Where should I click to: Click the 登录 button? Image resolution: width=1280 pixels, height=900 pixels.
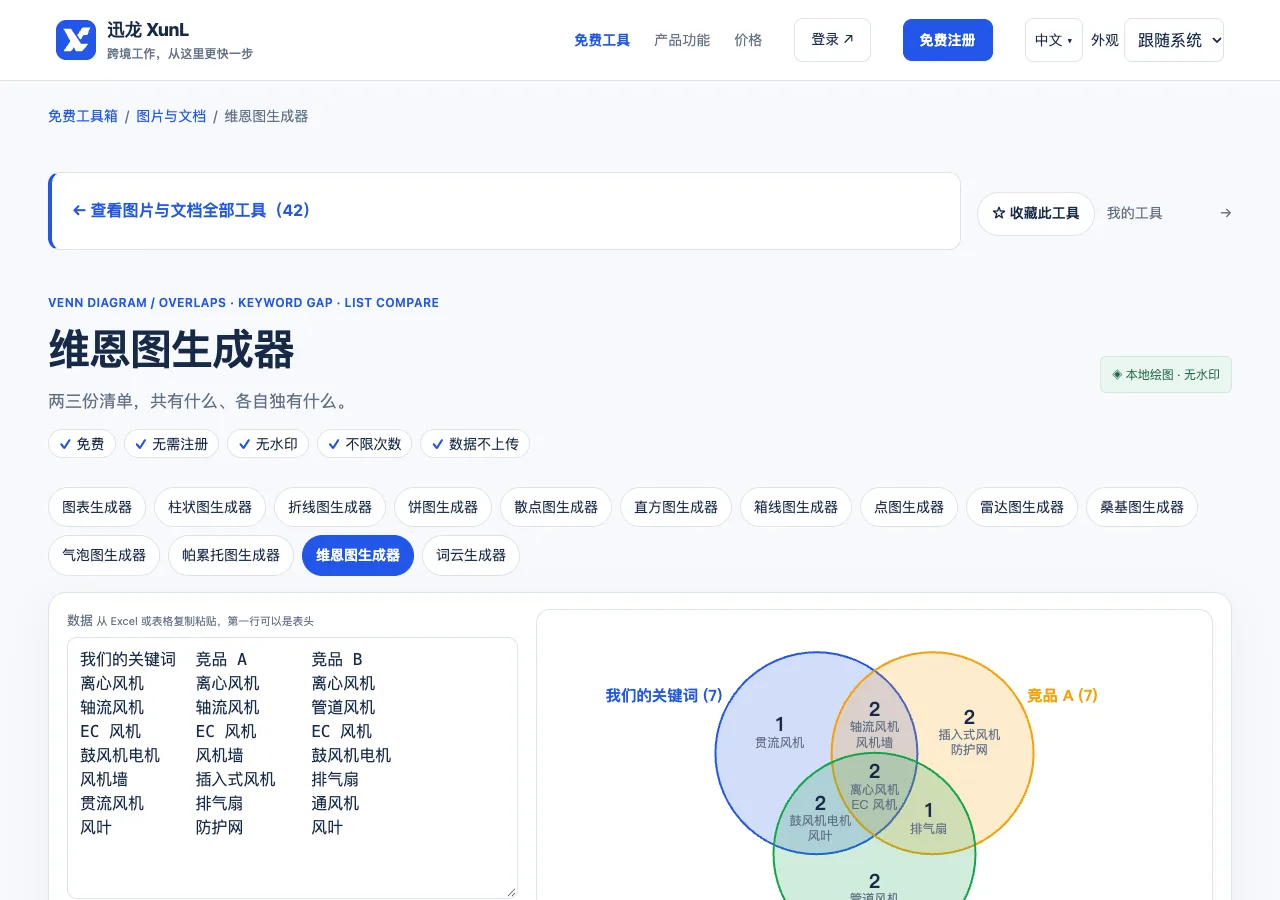[x=832, y=40]
